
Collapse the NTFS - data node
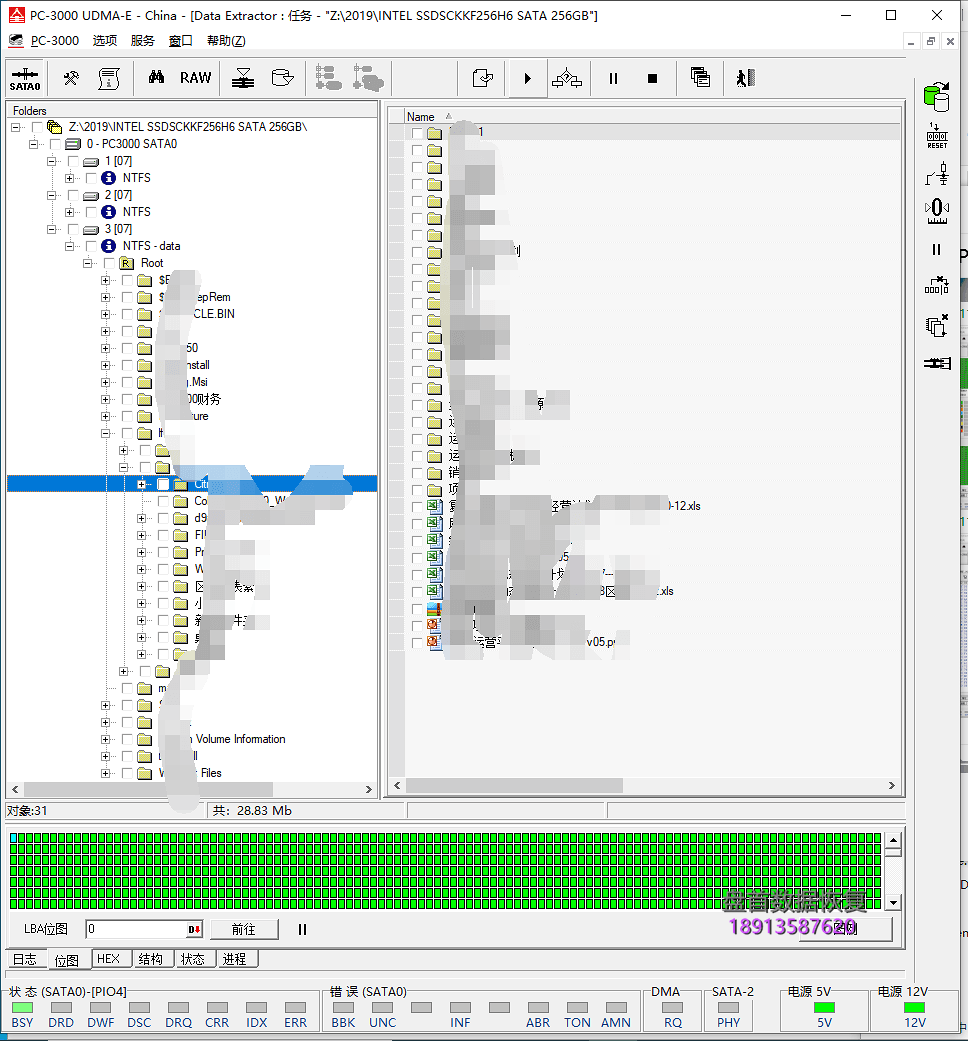coord(69,246)
